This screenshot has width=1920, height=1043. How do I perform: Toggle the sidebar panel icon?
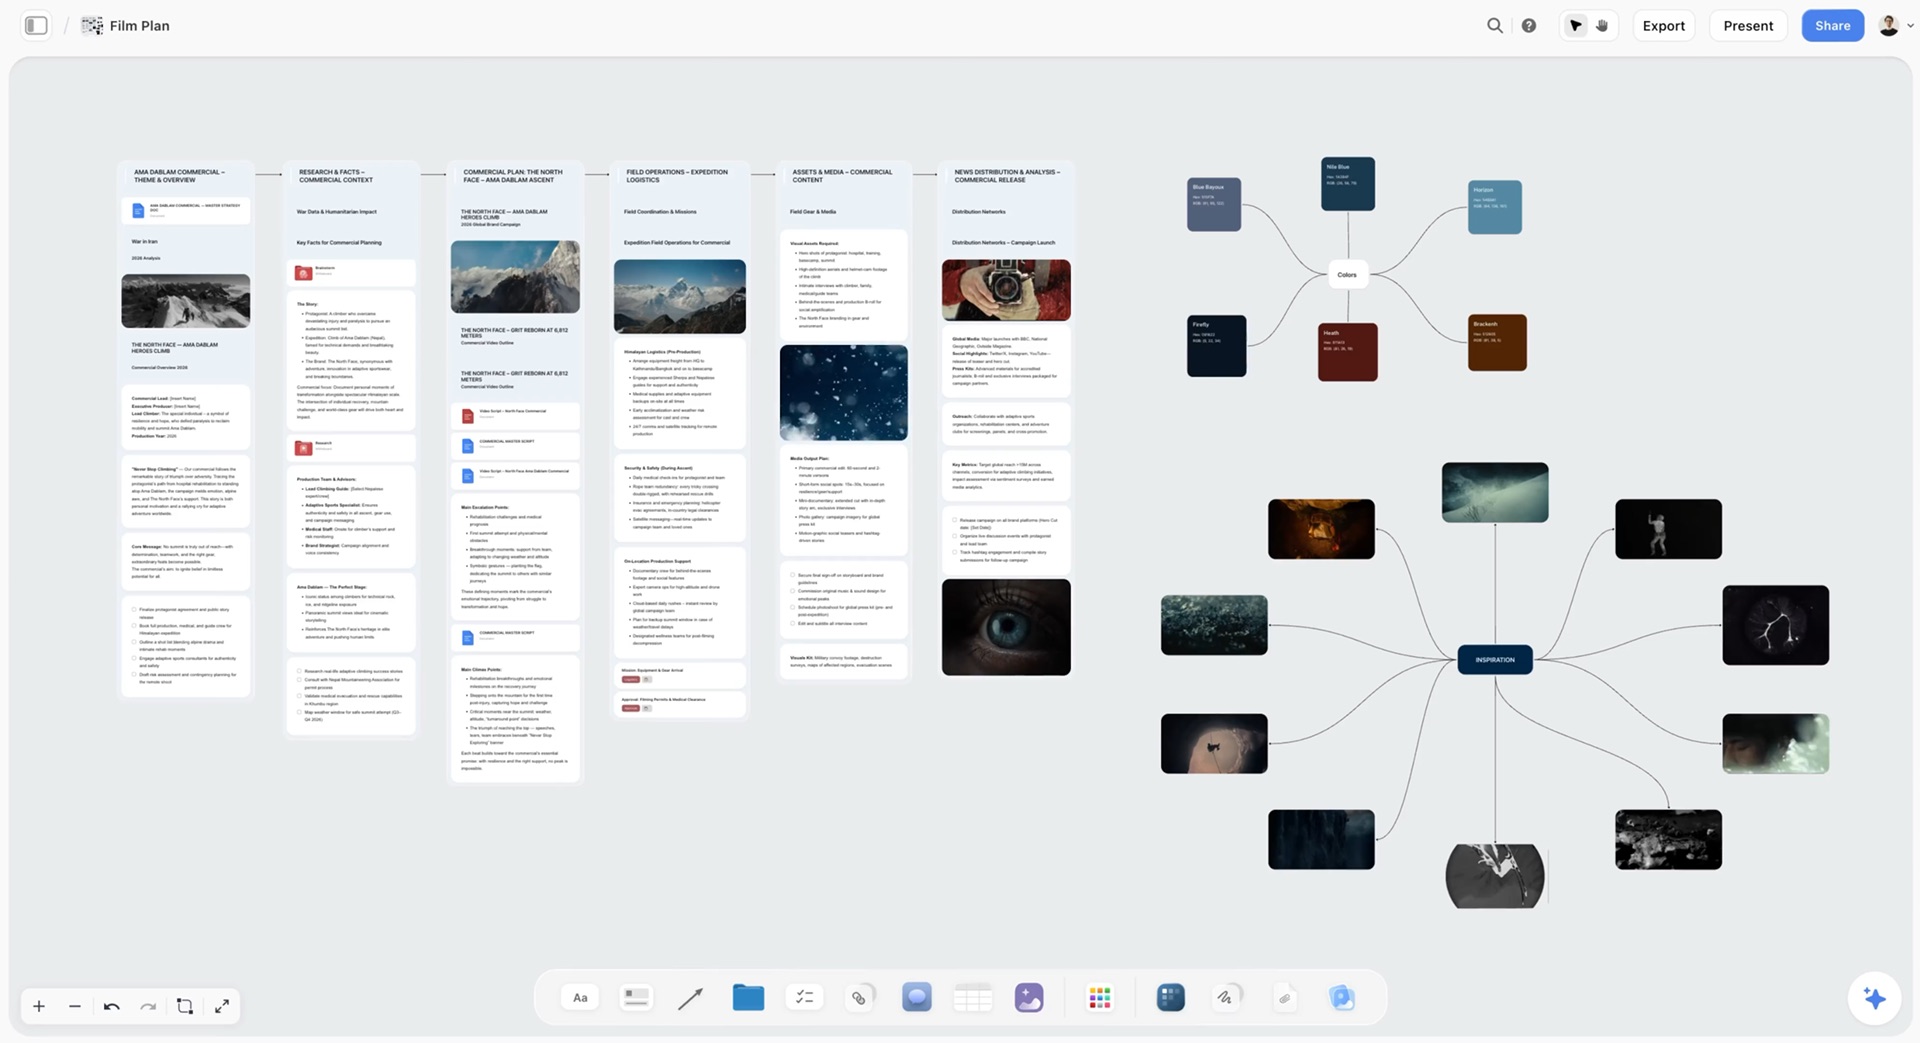36,26
